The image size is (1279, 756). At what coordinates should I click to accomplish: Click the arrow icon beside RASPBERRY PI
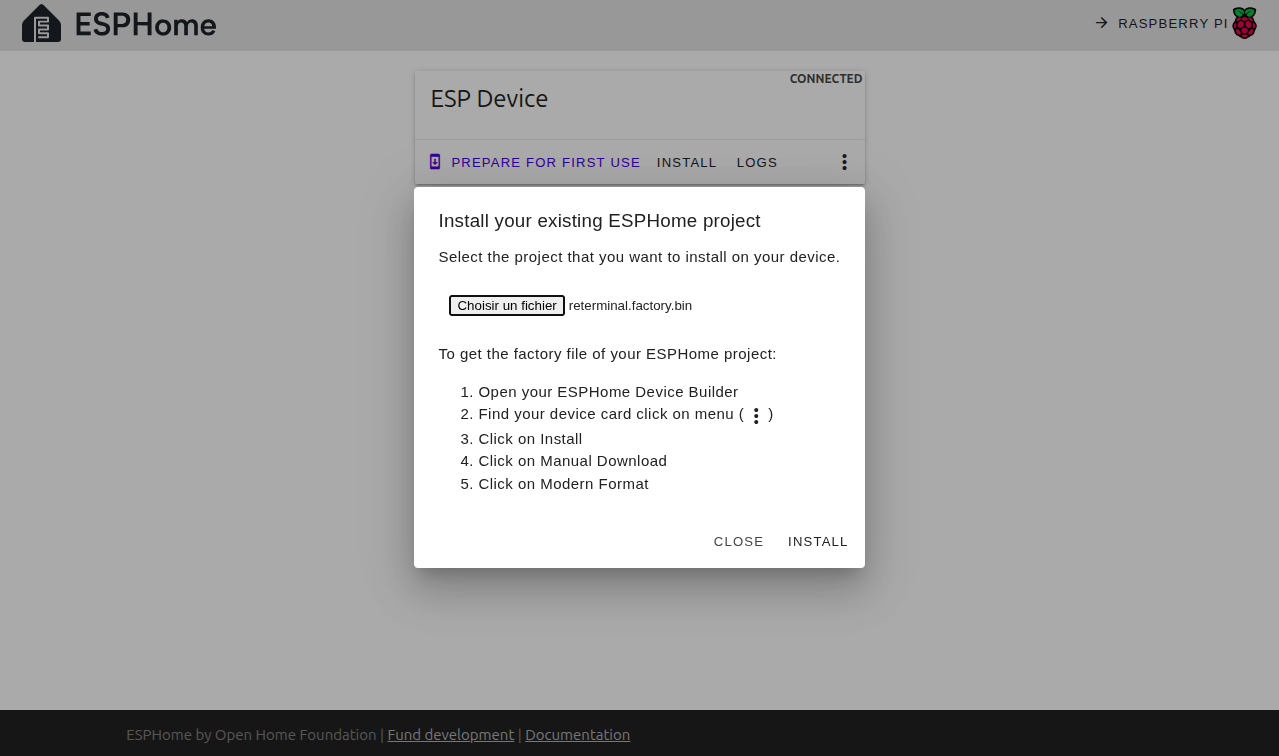[1100, 23]
